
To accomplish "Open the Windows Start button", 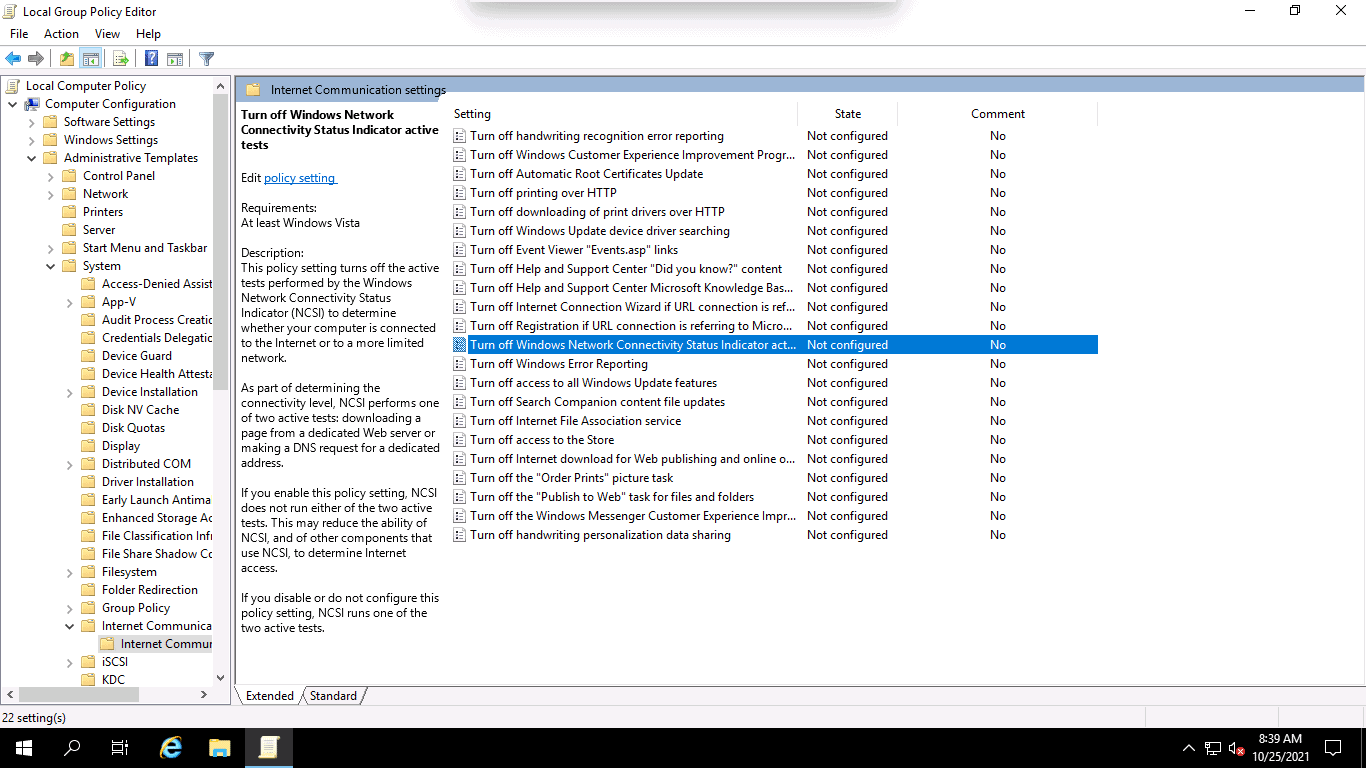I will (23, 748).
